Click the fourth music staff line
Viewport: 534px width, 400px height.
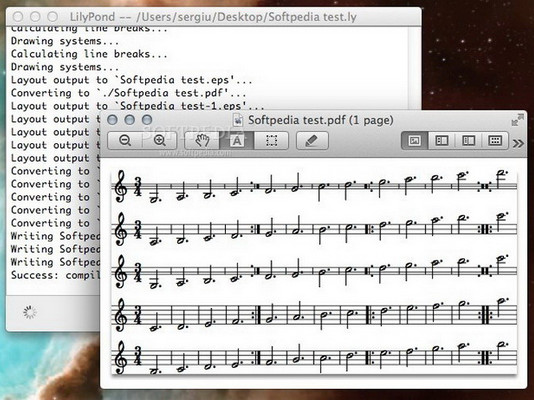click(x=314, y=314)
